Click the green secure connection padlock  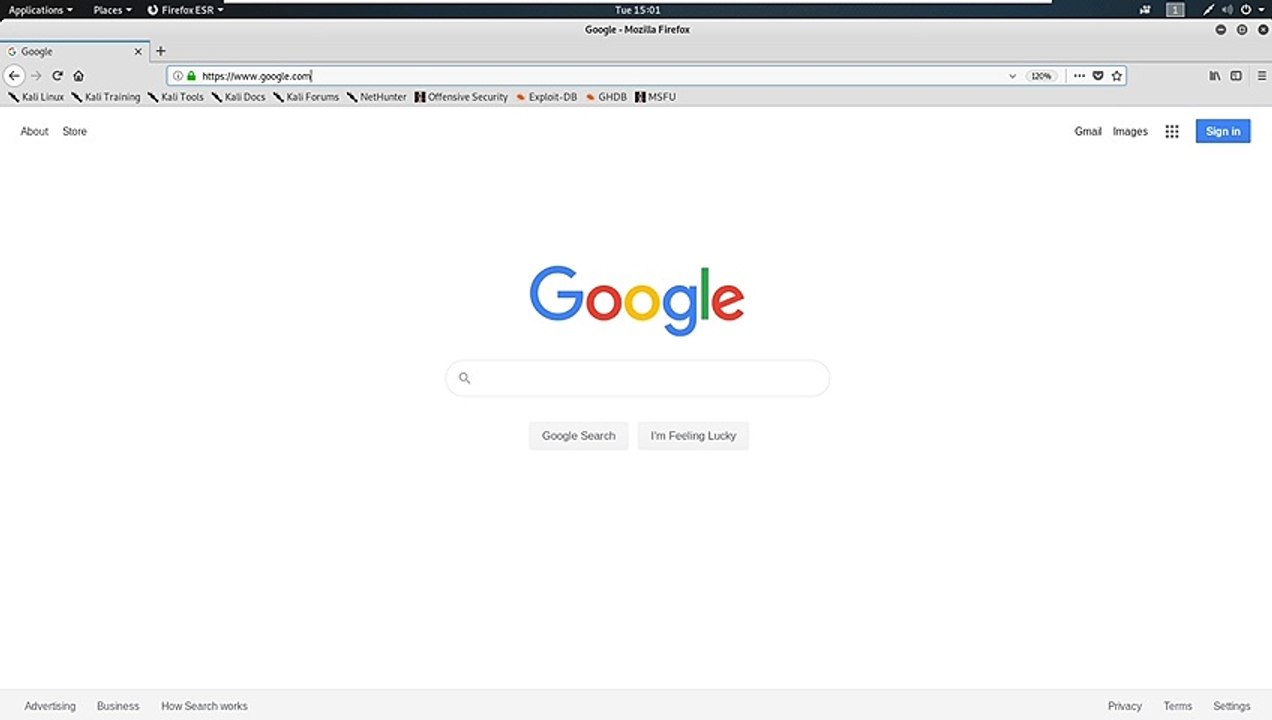(191, 76)
